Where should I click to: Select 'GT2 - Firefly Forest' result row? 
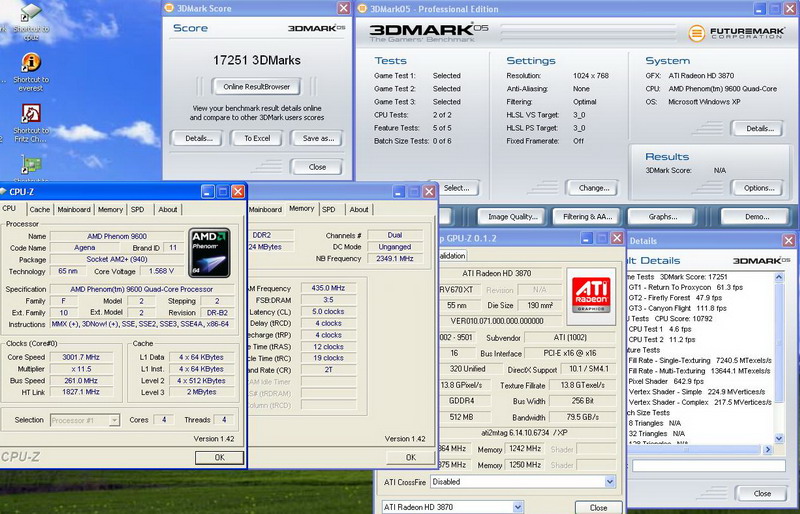(x=675, y=298)
